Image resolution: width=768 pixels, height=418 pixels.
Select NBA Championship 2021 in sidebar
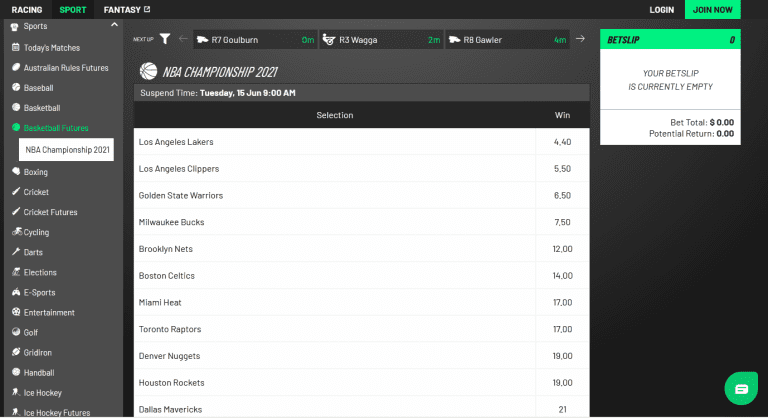[67, 150]
